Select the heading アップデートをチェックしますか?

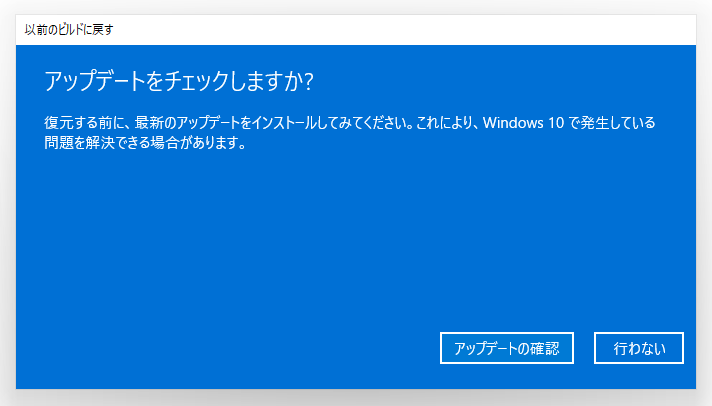[179, 81]
